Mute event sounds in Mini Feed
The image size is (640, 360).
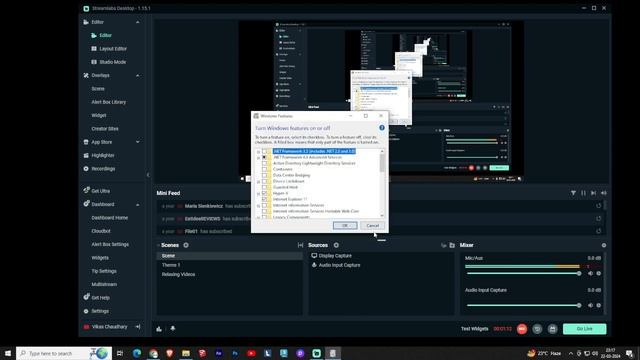(604, 193)
